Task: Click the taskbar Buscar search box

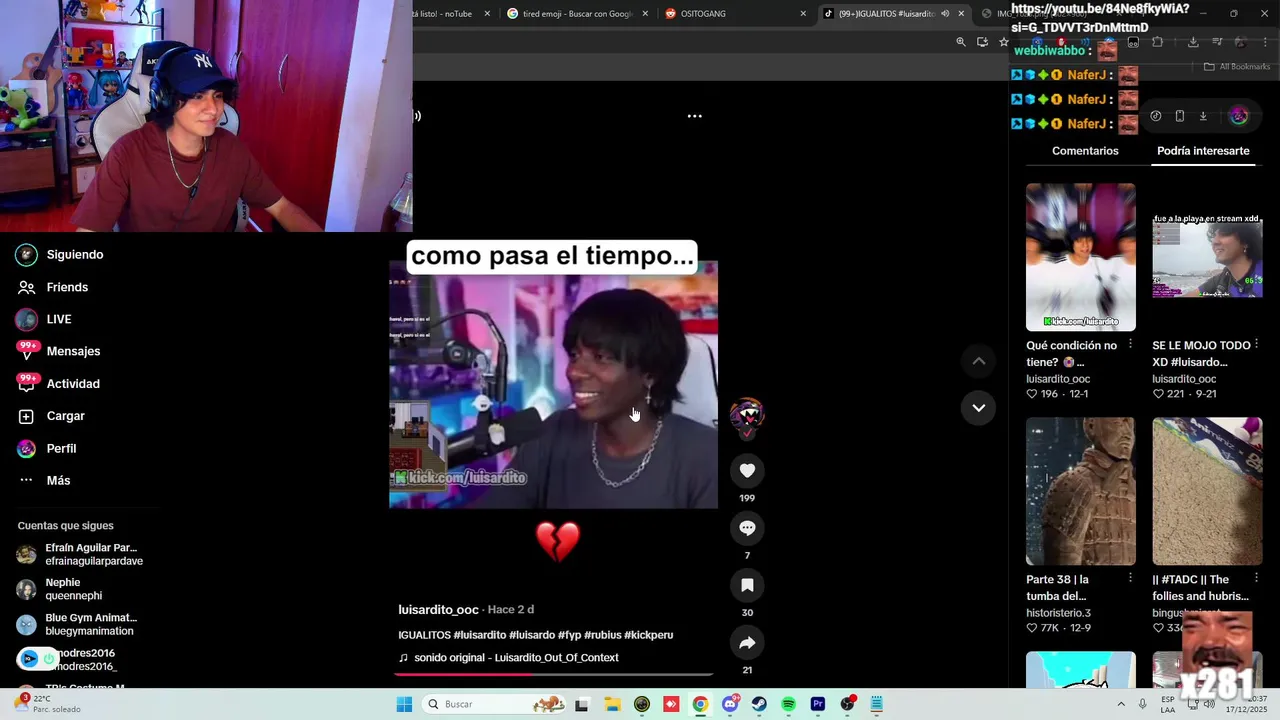Action: [494, 705]
